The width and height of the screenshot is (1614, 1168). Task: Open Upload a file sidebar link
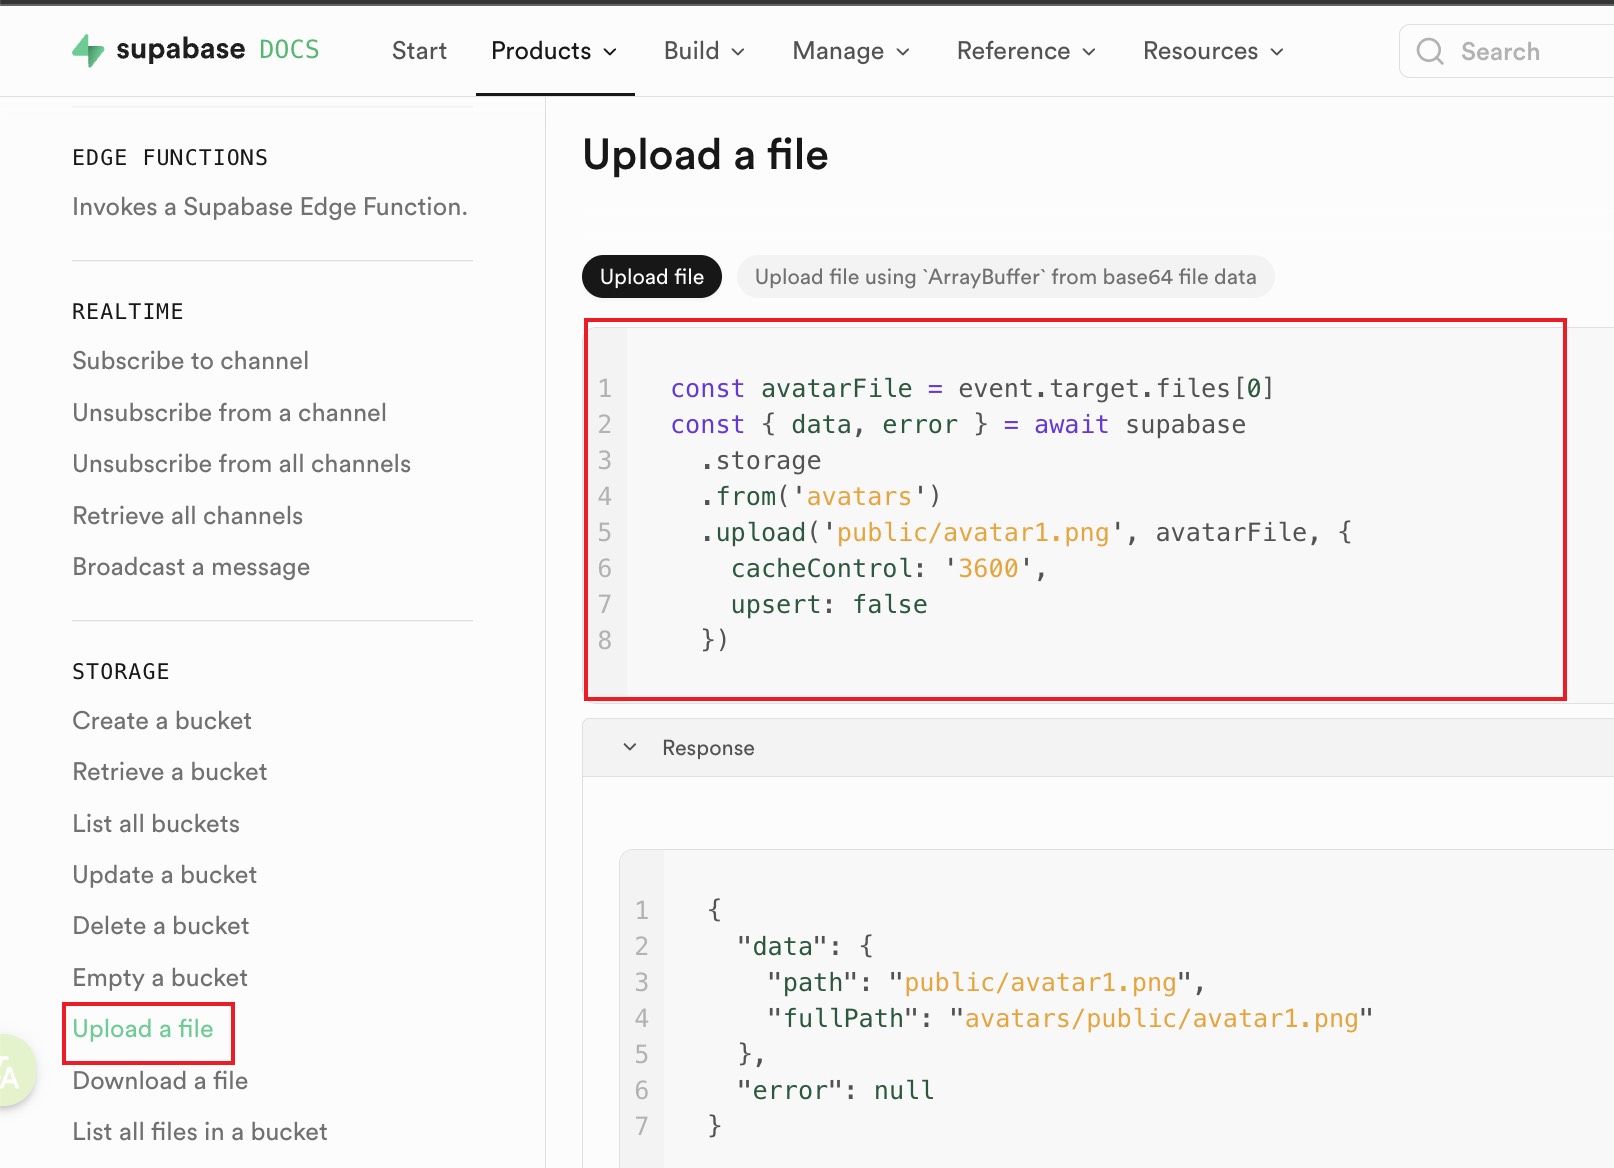point(143,1029)
